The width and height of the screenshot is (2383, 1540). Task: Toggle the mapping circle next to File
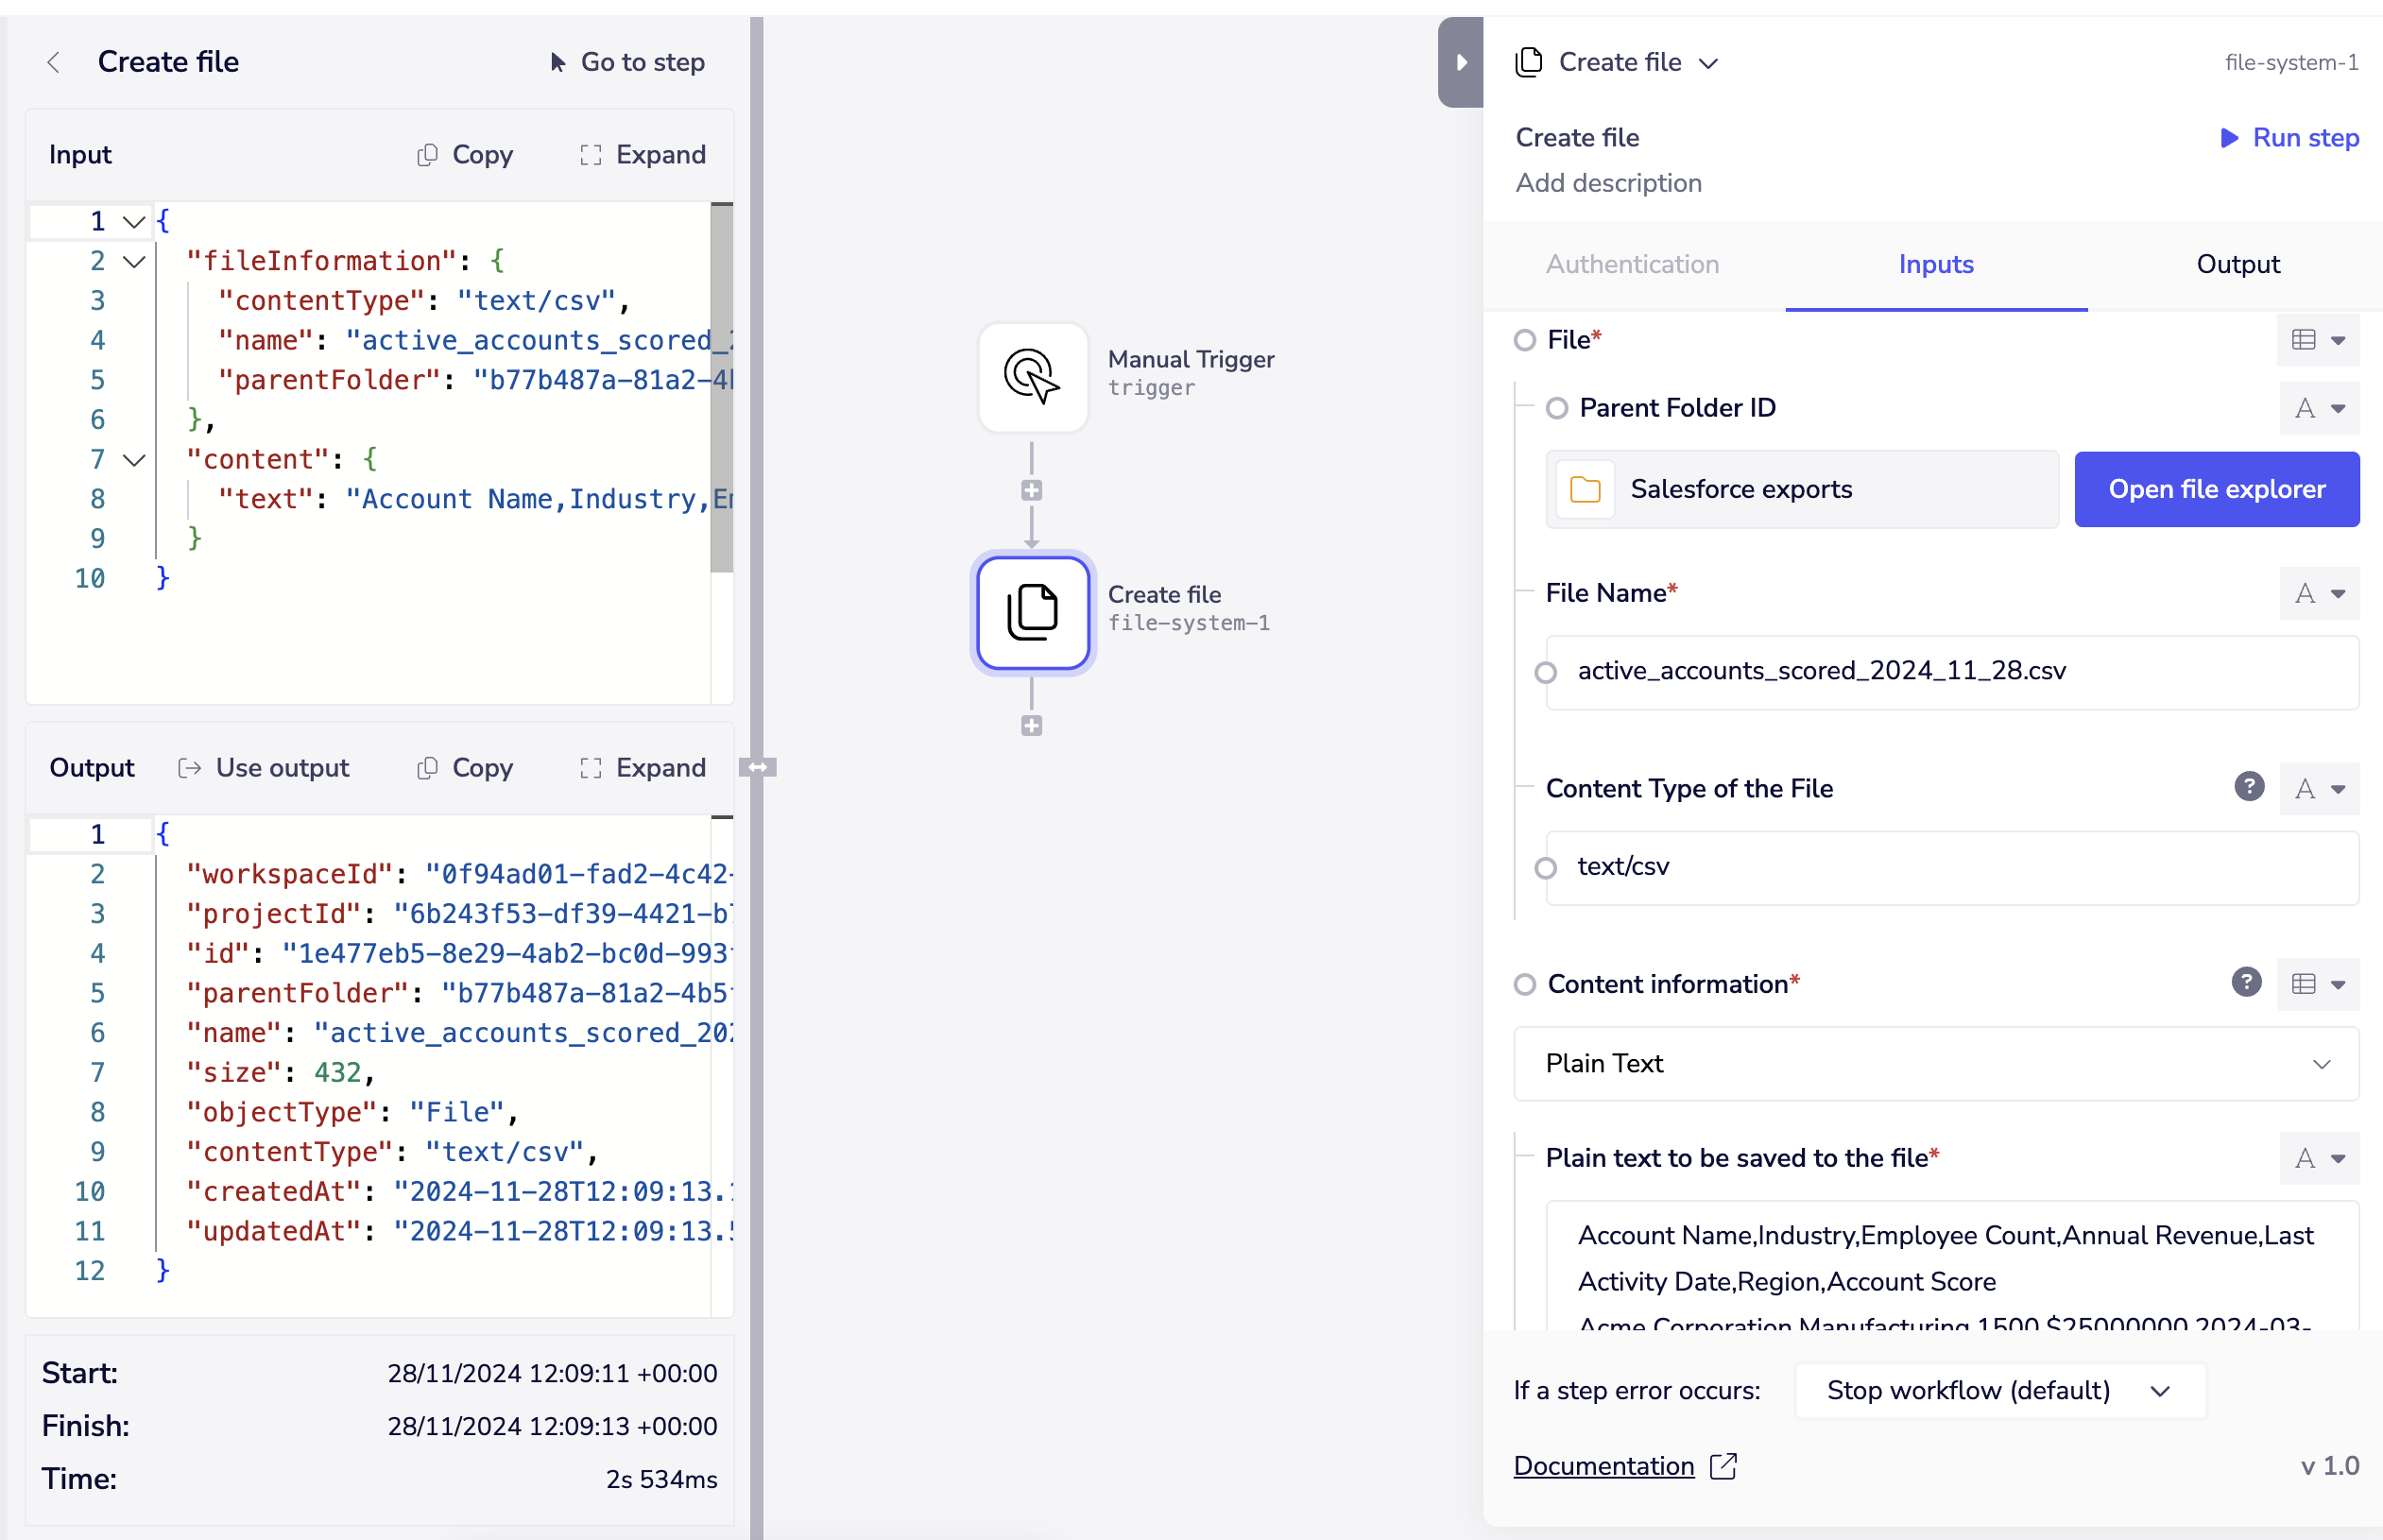[x=1524, y=340]
